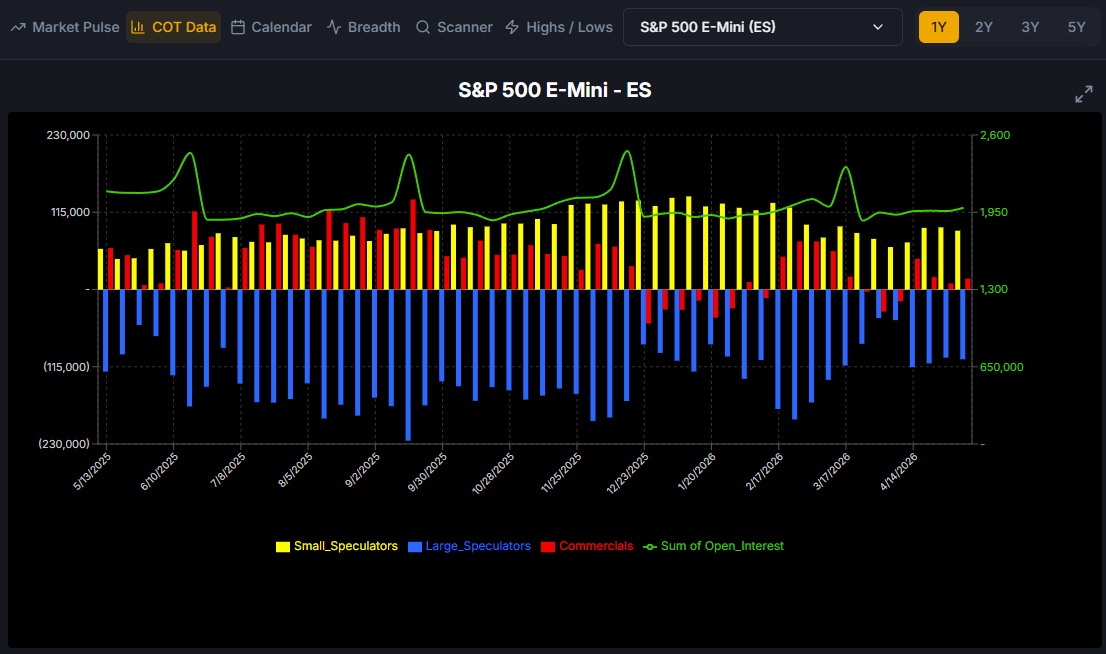Viewport: 1106px width, 654px height.
Task: Click the 230,000 left axis label
Action: pyautogui.click(x=68, y=135)
